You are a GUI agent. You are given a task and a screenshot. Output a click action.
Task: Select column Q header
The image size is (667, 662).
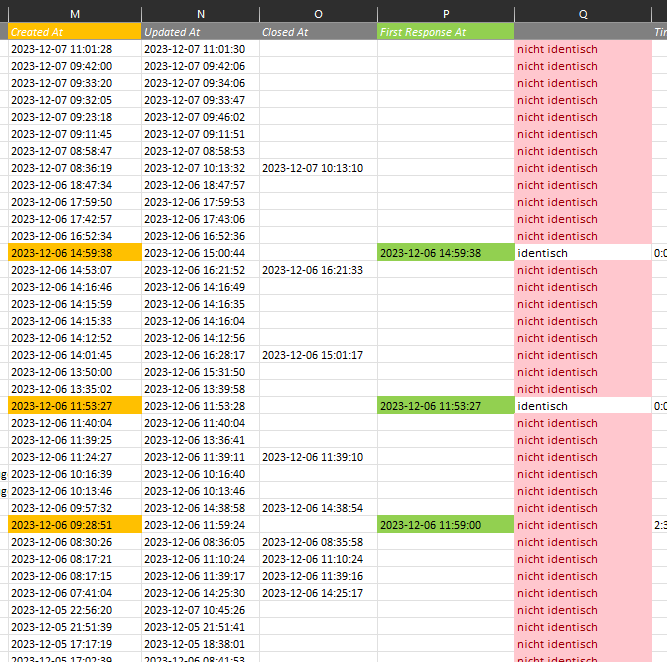(x=583, y=14)
